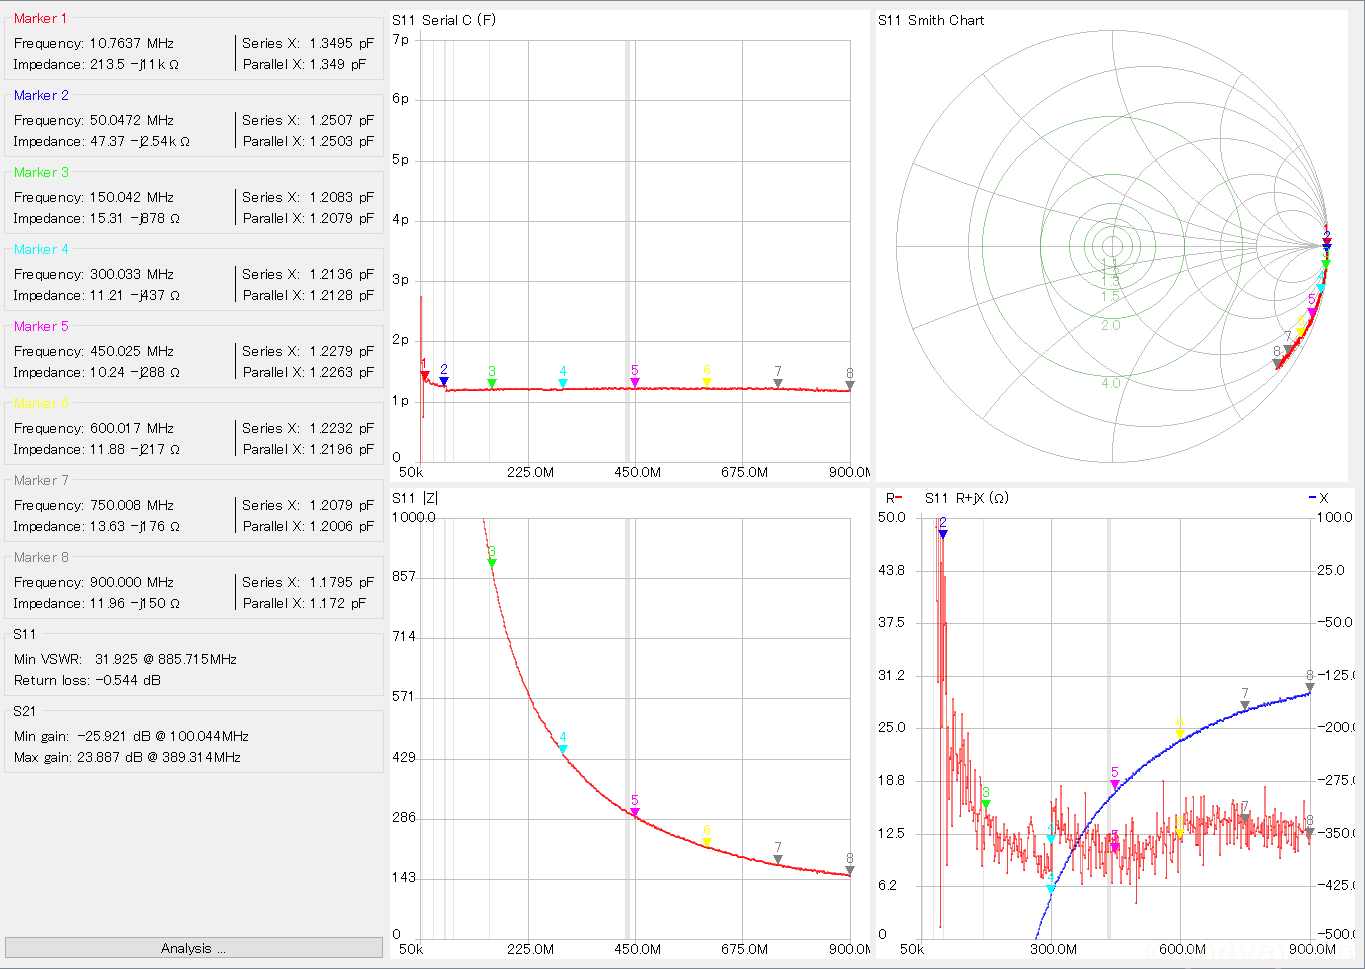The width and height of the screenshot is (1365, 969).
Task: Select green marker 3 on R+jX chart
Action: tap(986, 804)
